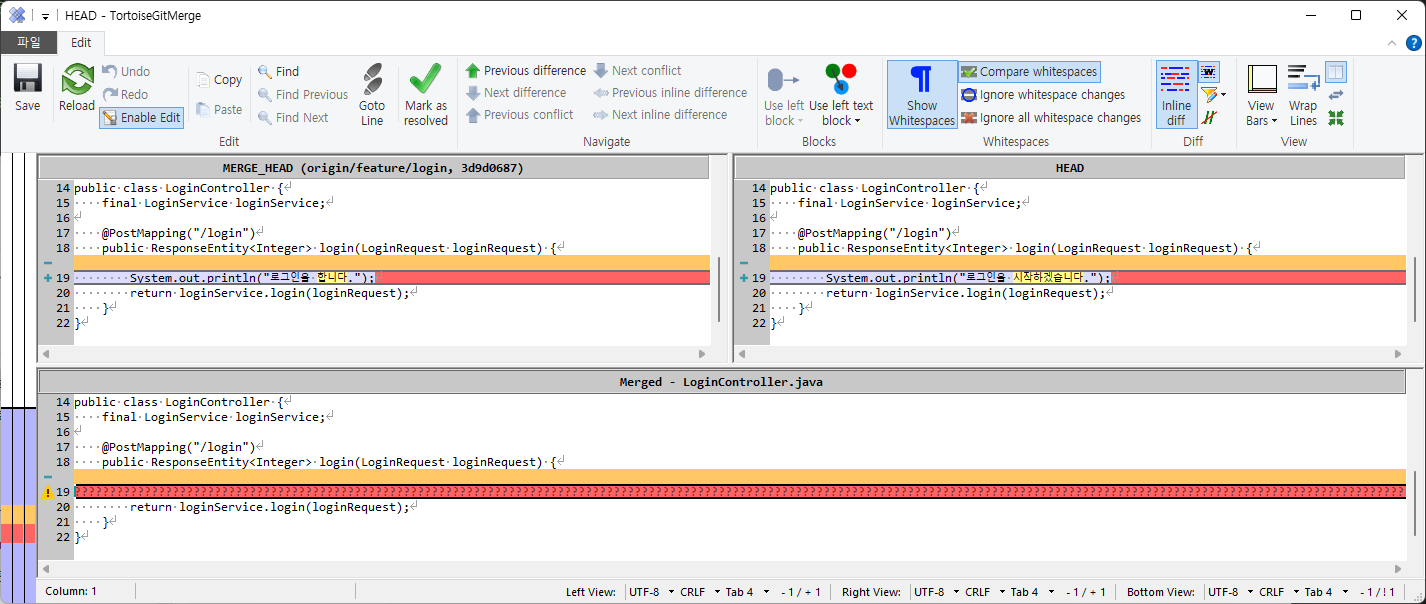Go to previous inline difference

click(x=670, y=93)
